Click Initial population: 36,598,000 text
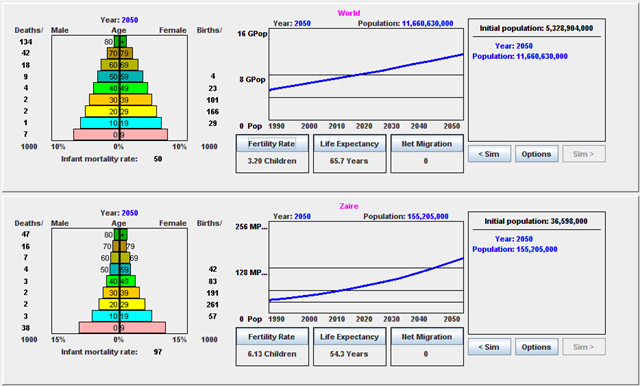 (x=536, y=221)
